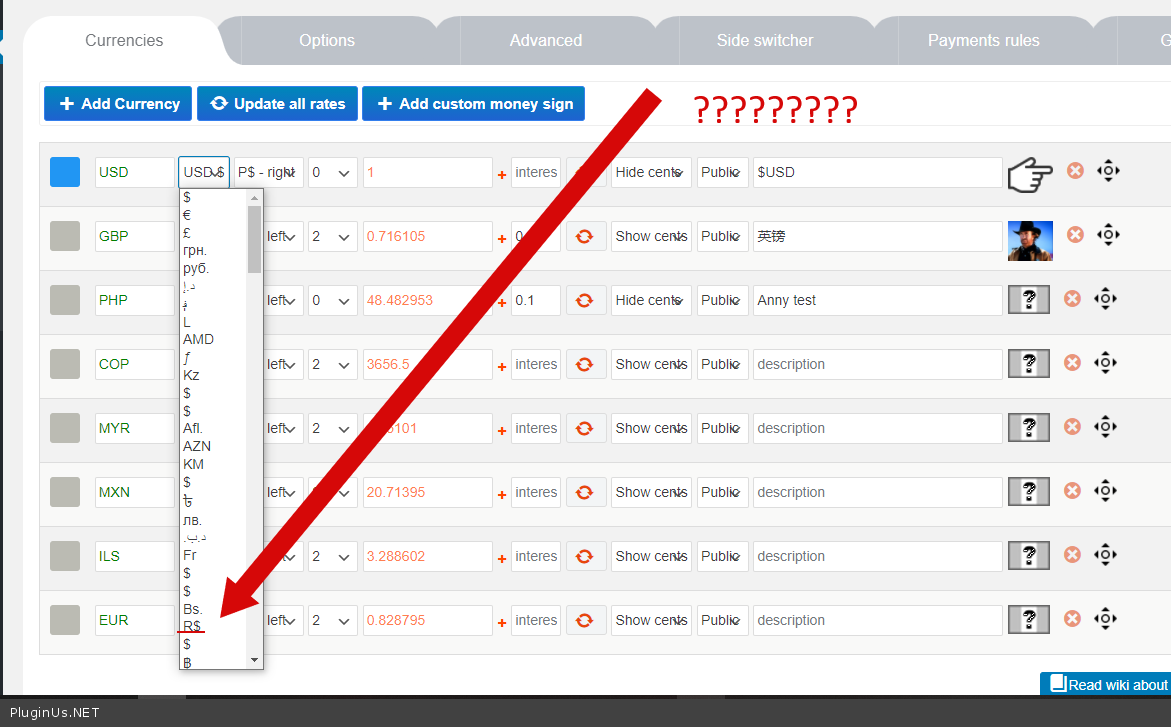
Task: Set ILS as the default currency
Action: click(65, 556)
